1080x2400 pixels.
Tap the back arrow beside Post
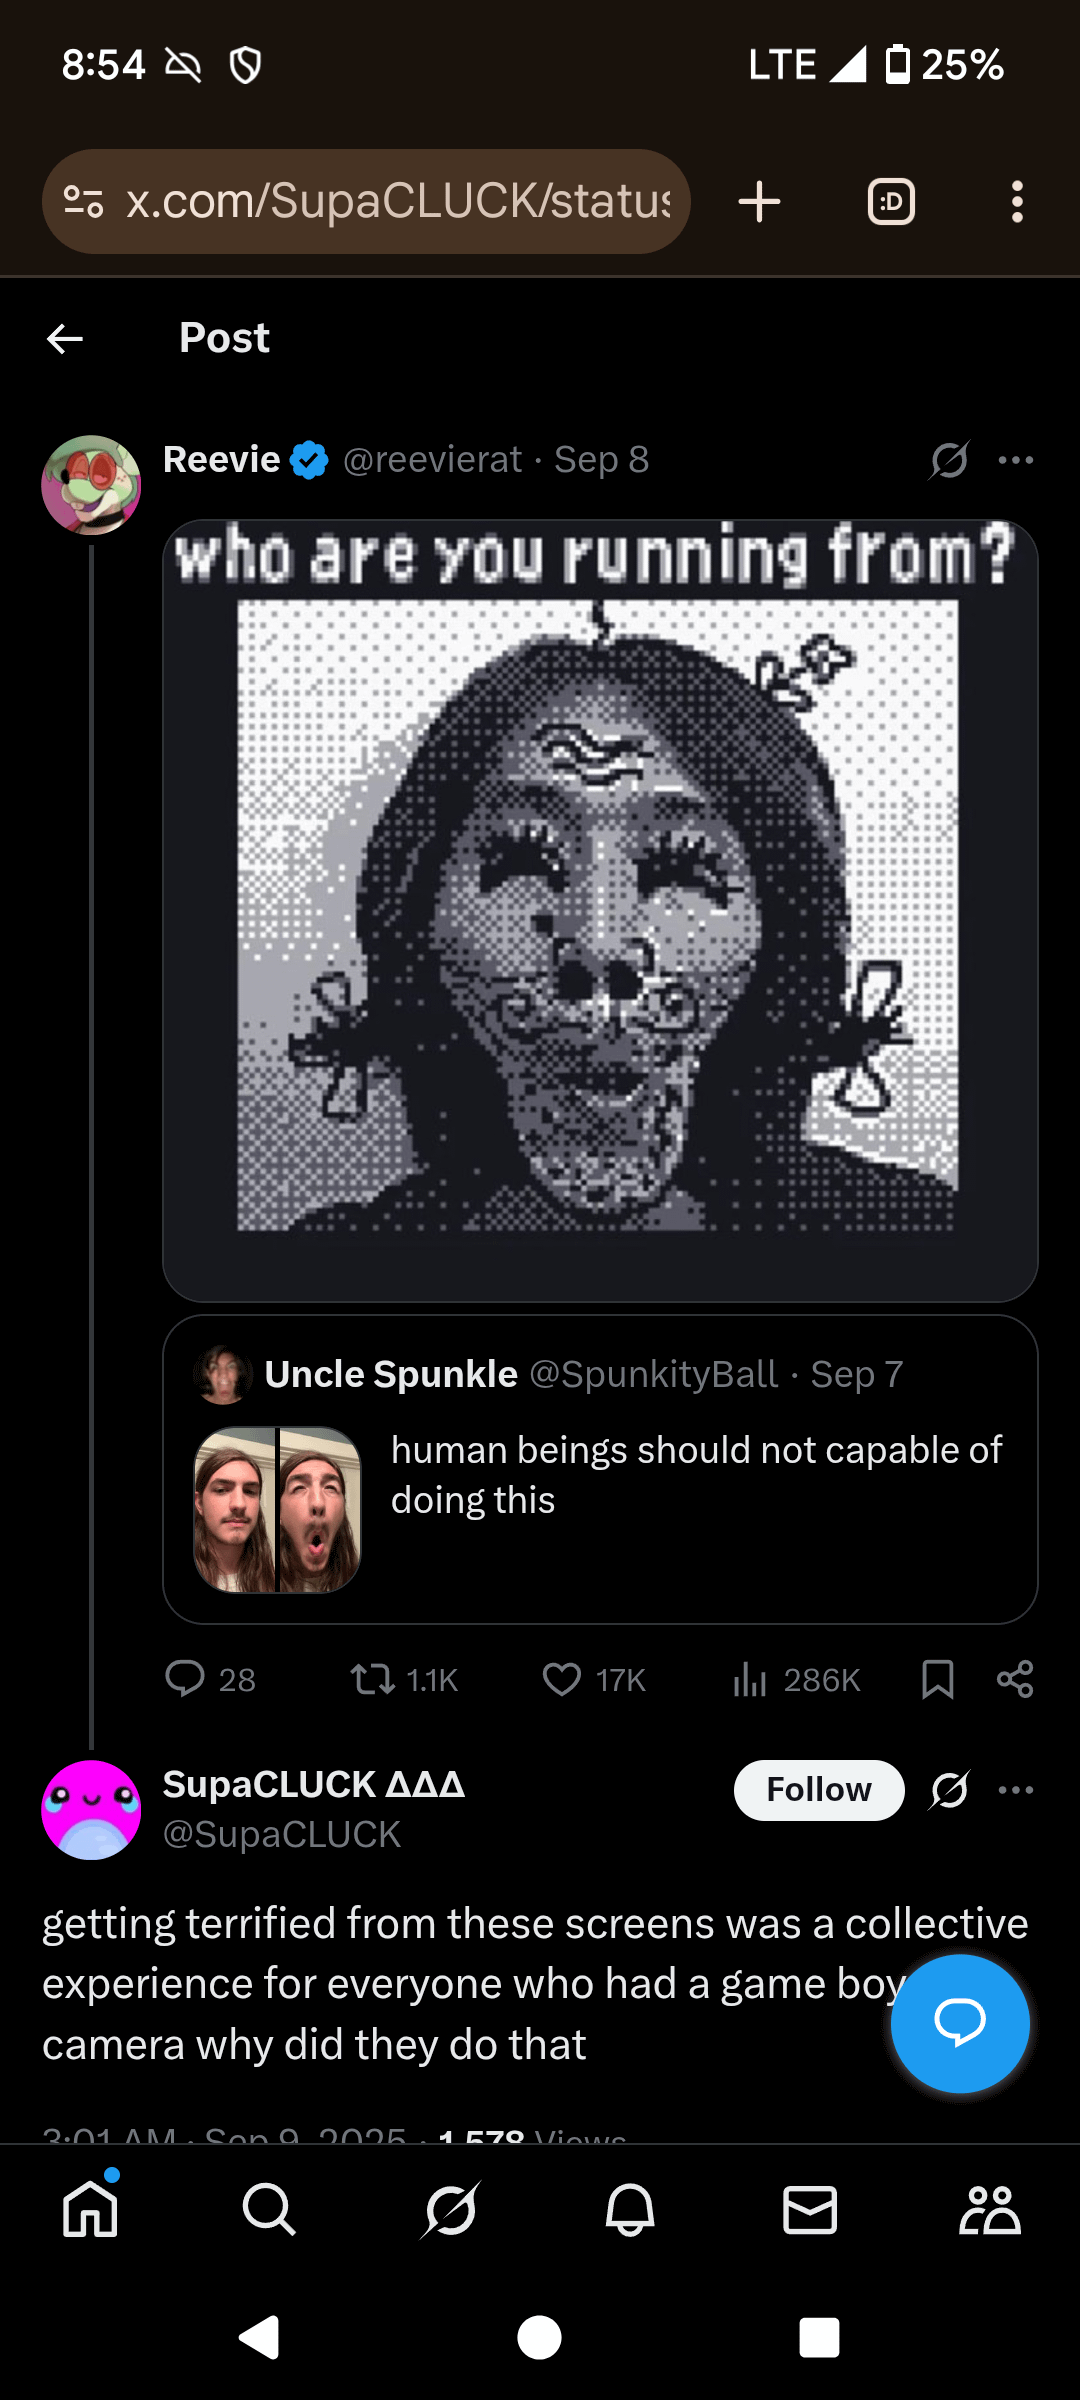pos(65,339)
